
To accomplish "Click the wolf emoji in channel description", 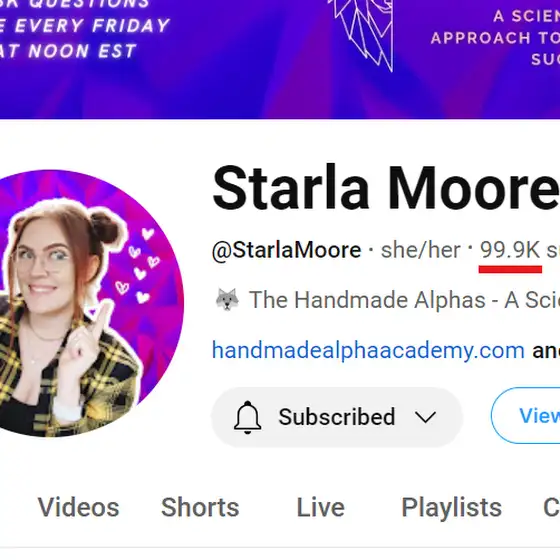I will tap(227, 299).
